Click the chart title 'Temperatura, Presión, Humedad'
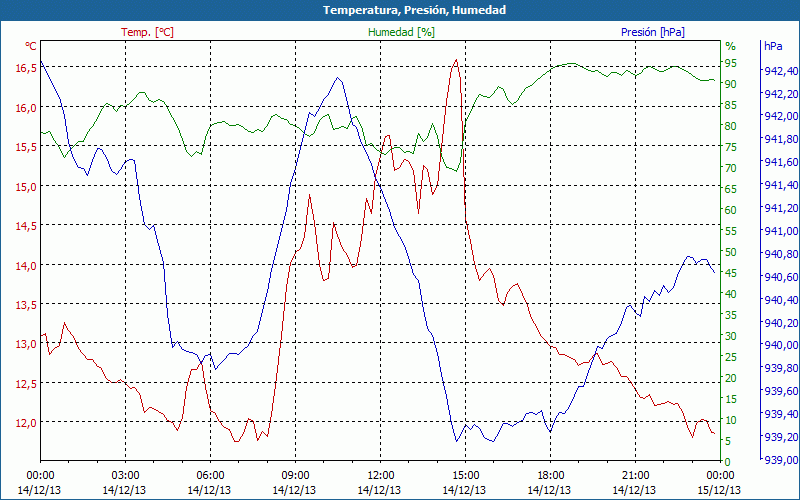This screenshot has width=800, height=500. pos(414,10)
